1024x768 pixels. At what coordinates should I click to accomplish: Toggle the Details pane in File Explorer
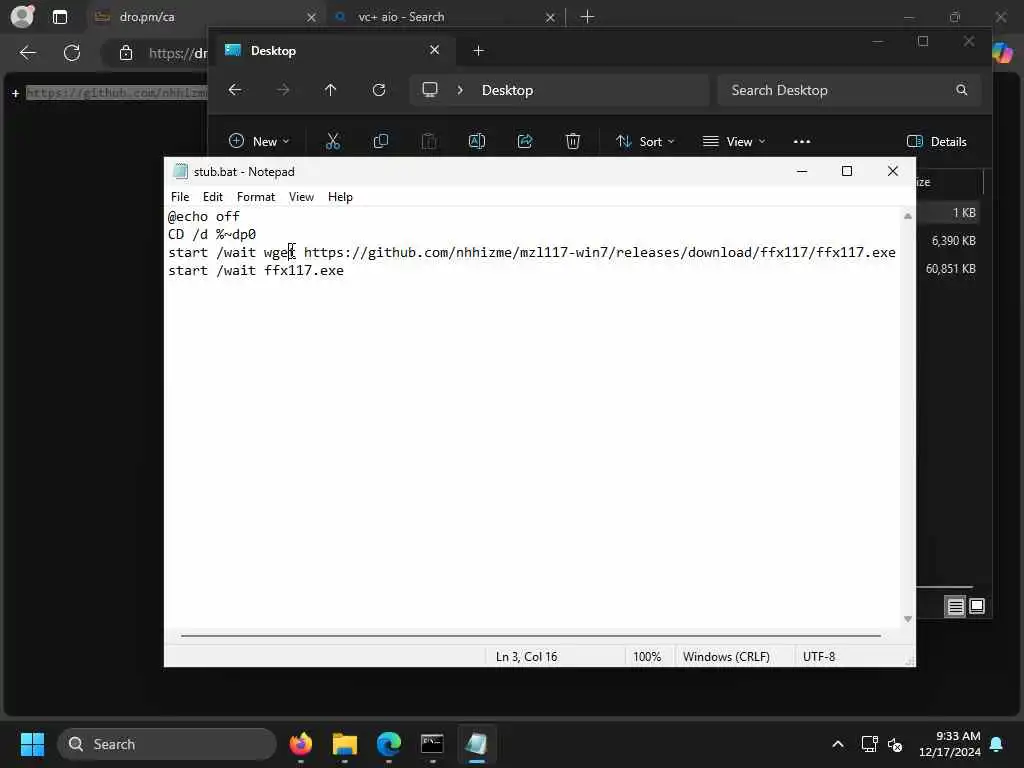pyautogui.click(x=936, y=141)
